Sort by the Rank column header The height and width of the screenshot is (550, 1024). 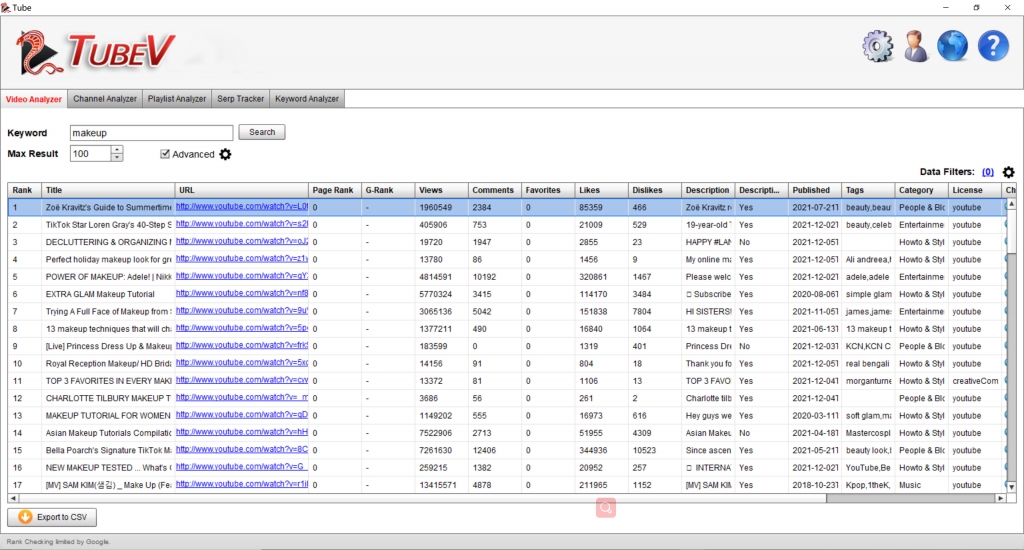pyautogui.click(x=24, y=190)
